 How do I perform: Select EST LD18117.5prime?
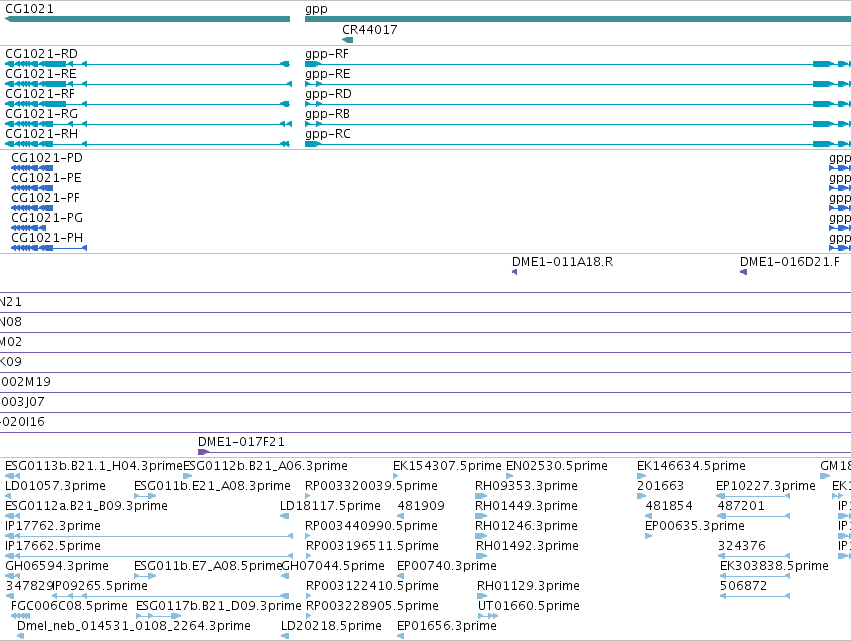pyautogui.click(x=330, y=506)
